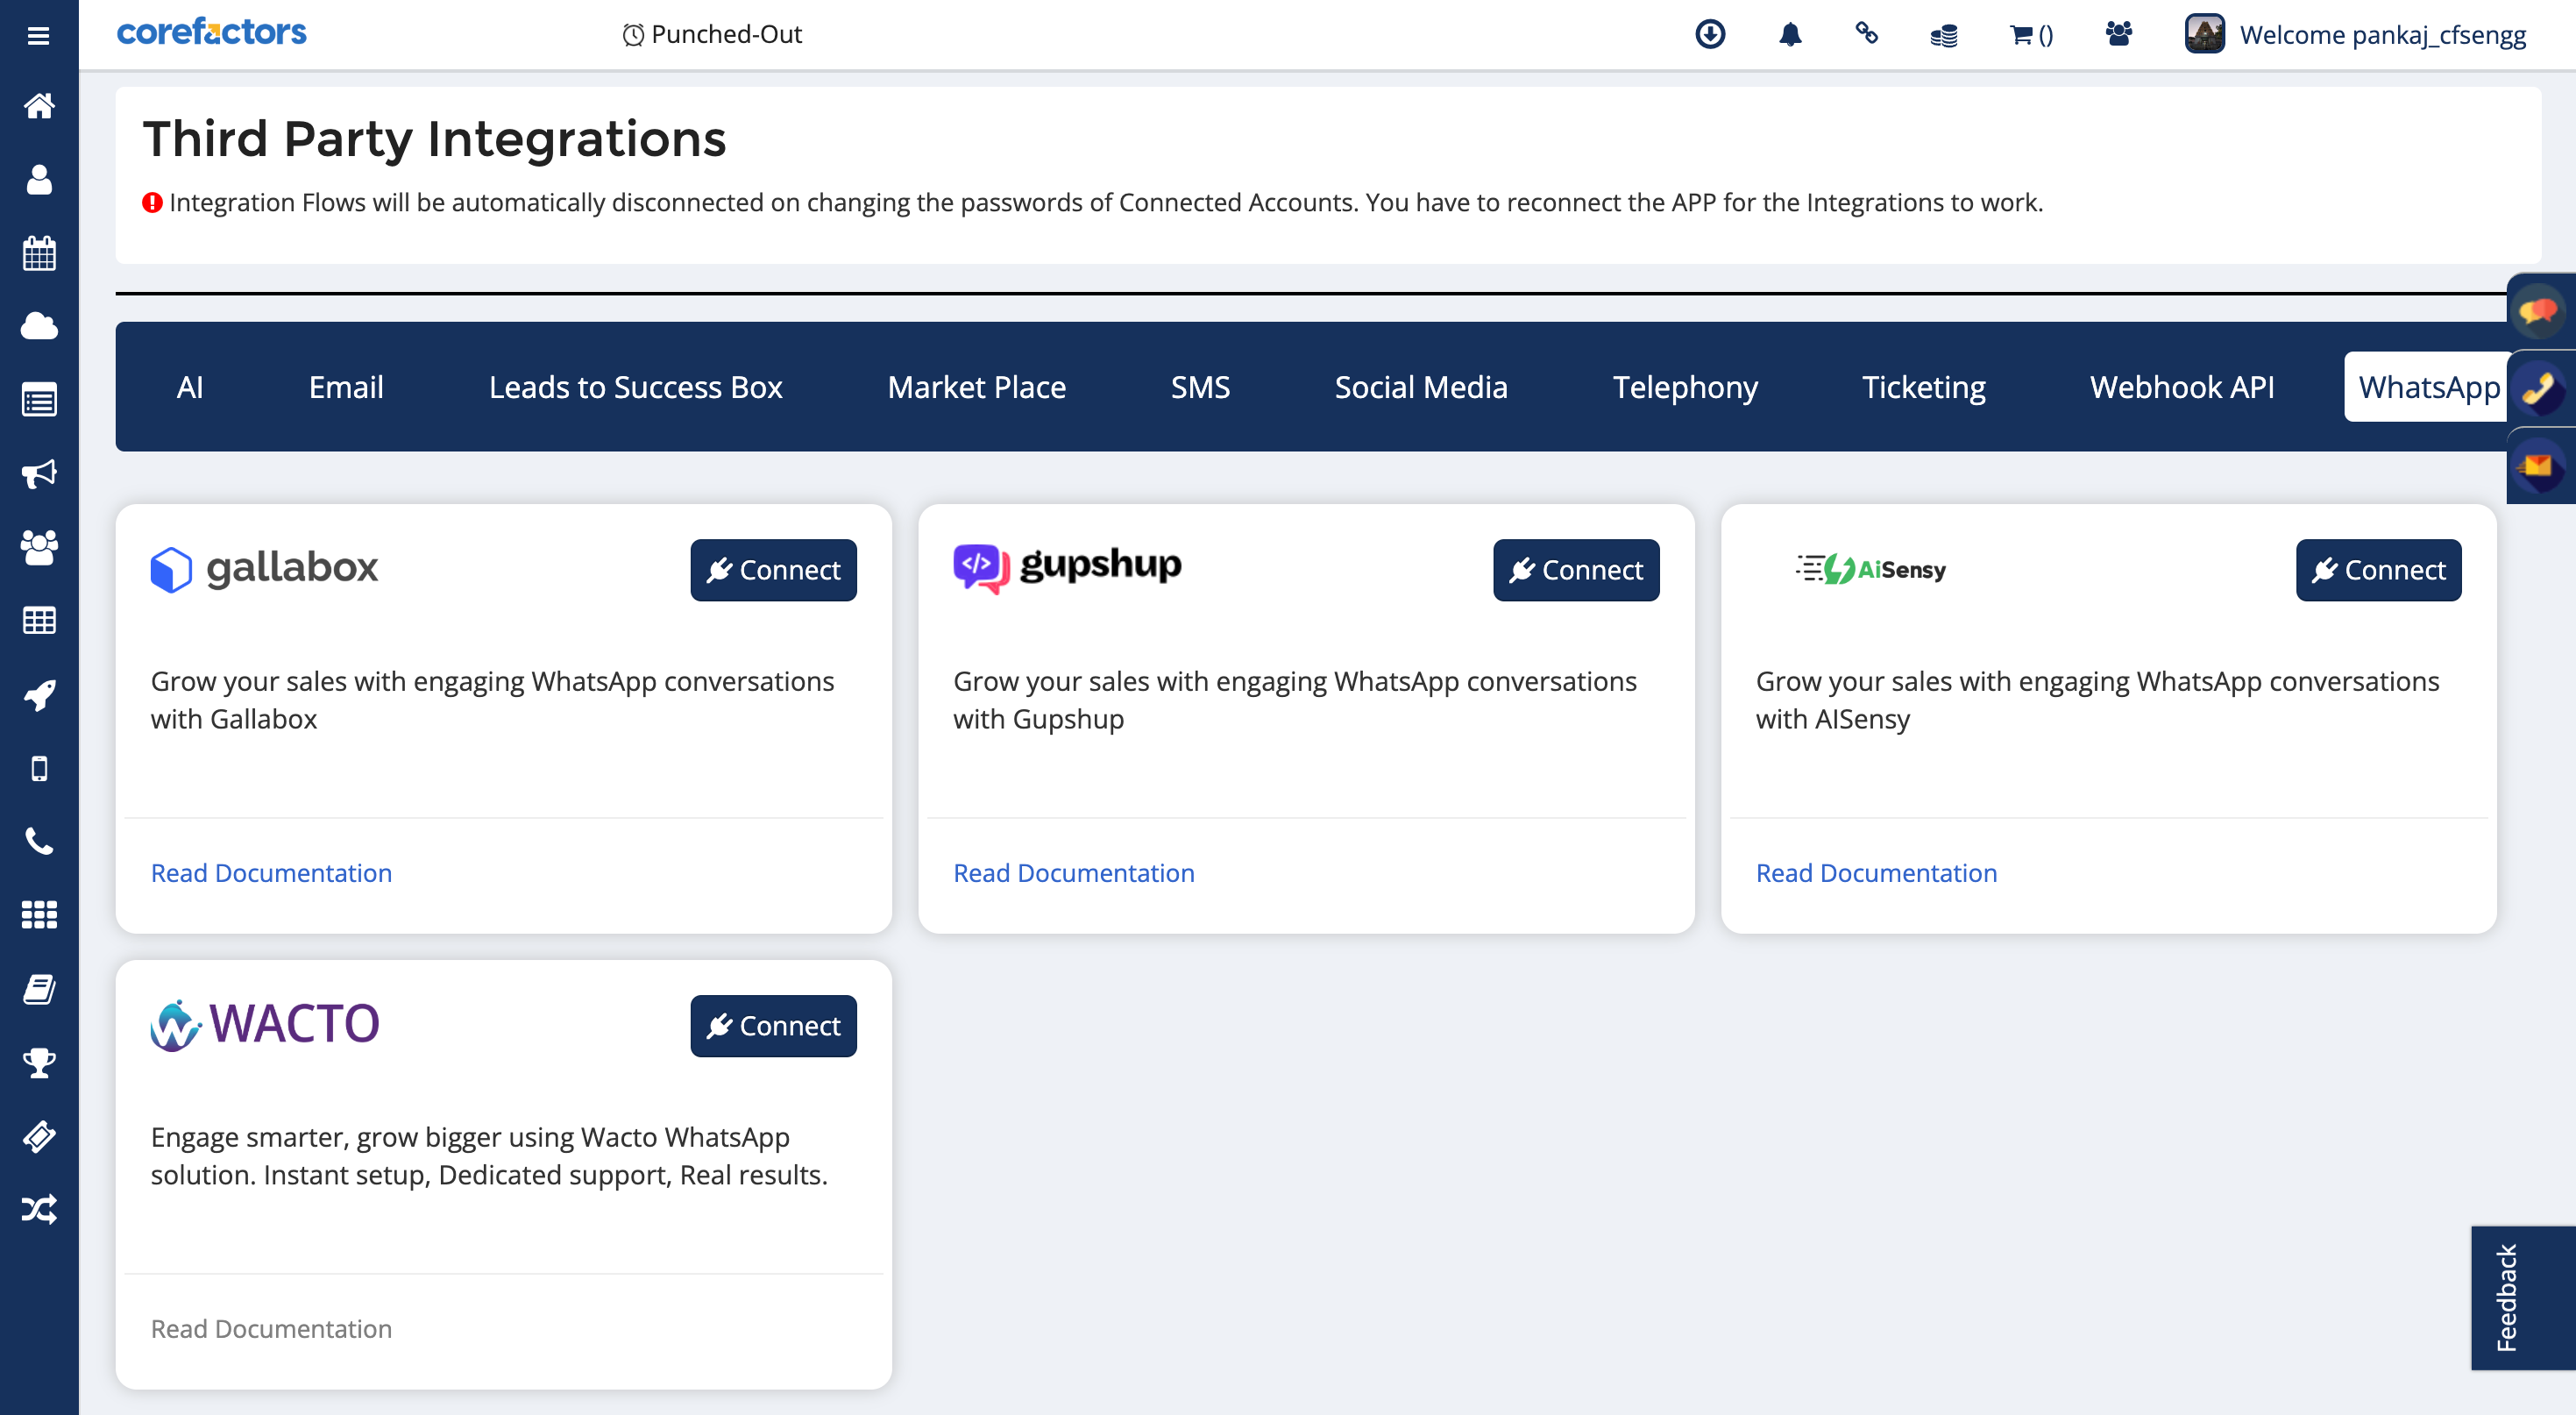This screenshot has width=2576, height=1415.
Task: Open the telephone handset sidebar icon
Action: 39,841
